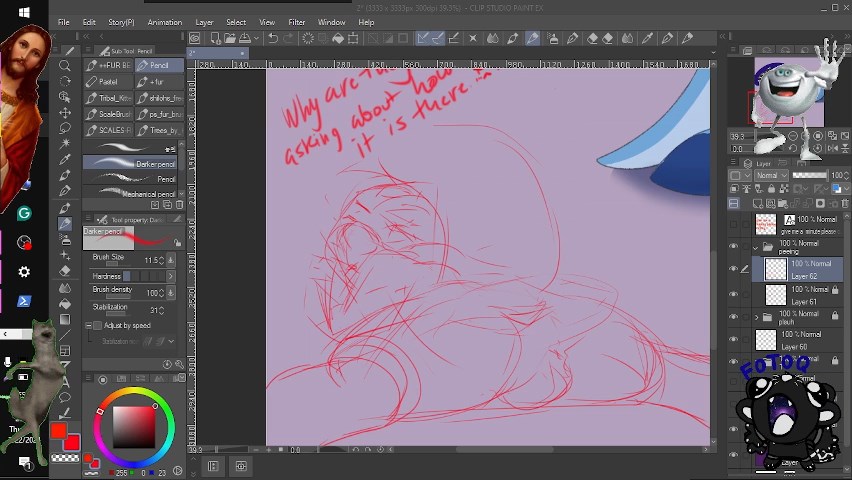Screen dimensions: 852x480
Task: Collapse the peeing layer folder
Action: (756, 246)
